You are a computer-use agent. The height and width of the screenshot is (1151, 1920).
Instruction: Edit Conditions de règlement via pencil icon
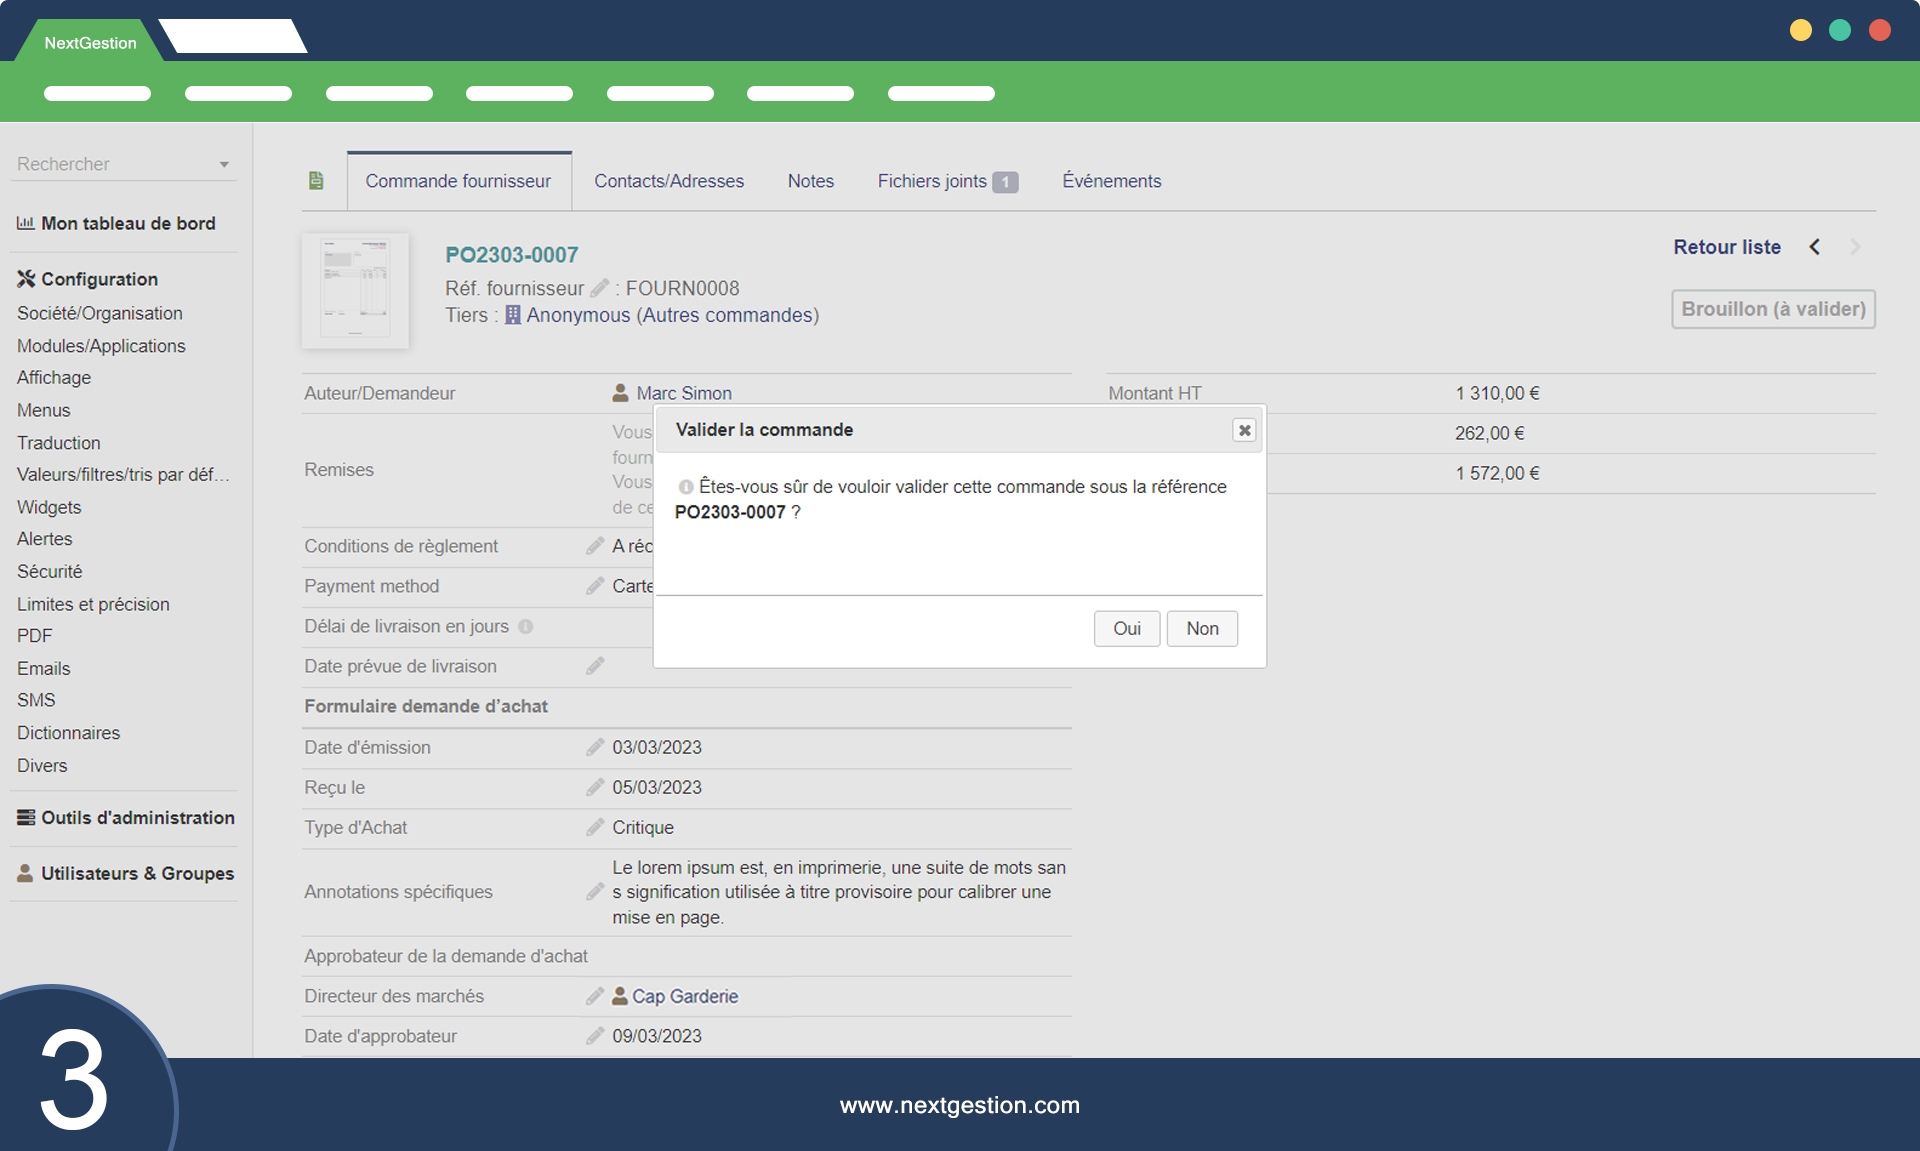coord(595,546)
